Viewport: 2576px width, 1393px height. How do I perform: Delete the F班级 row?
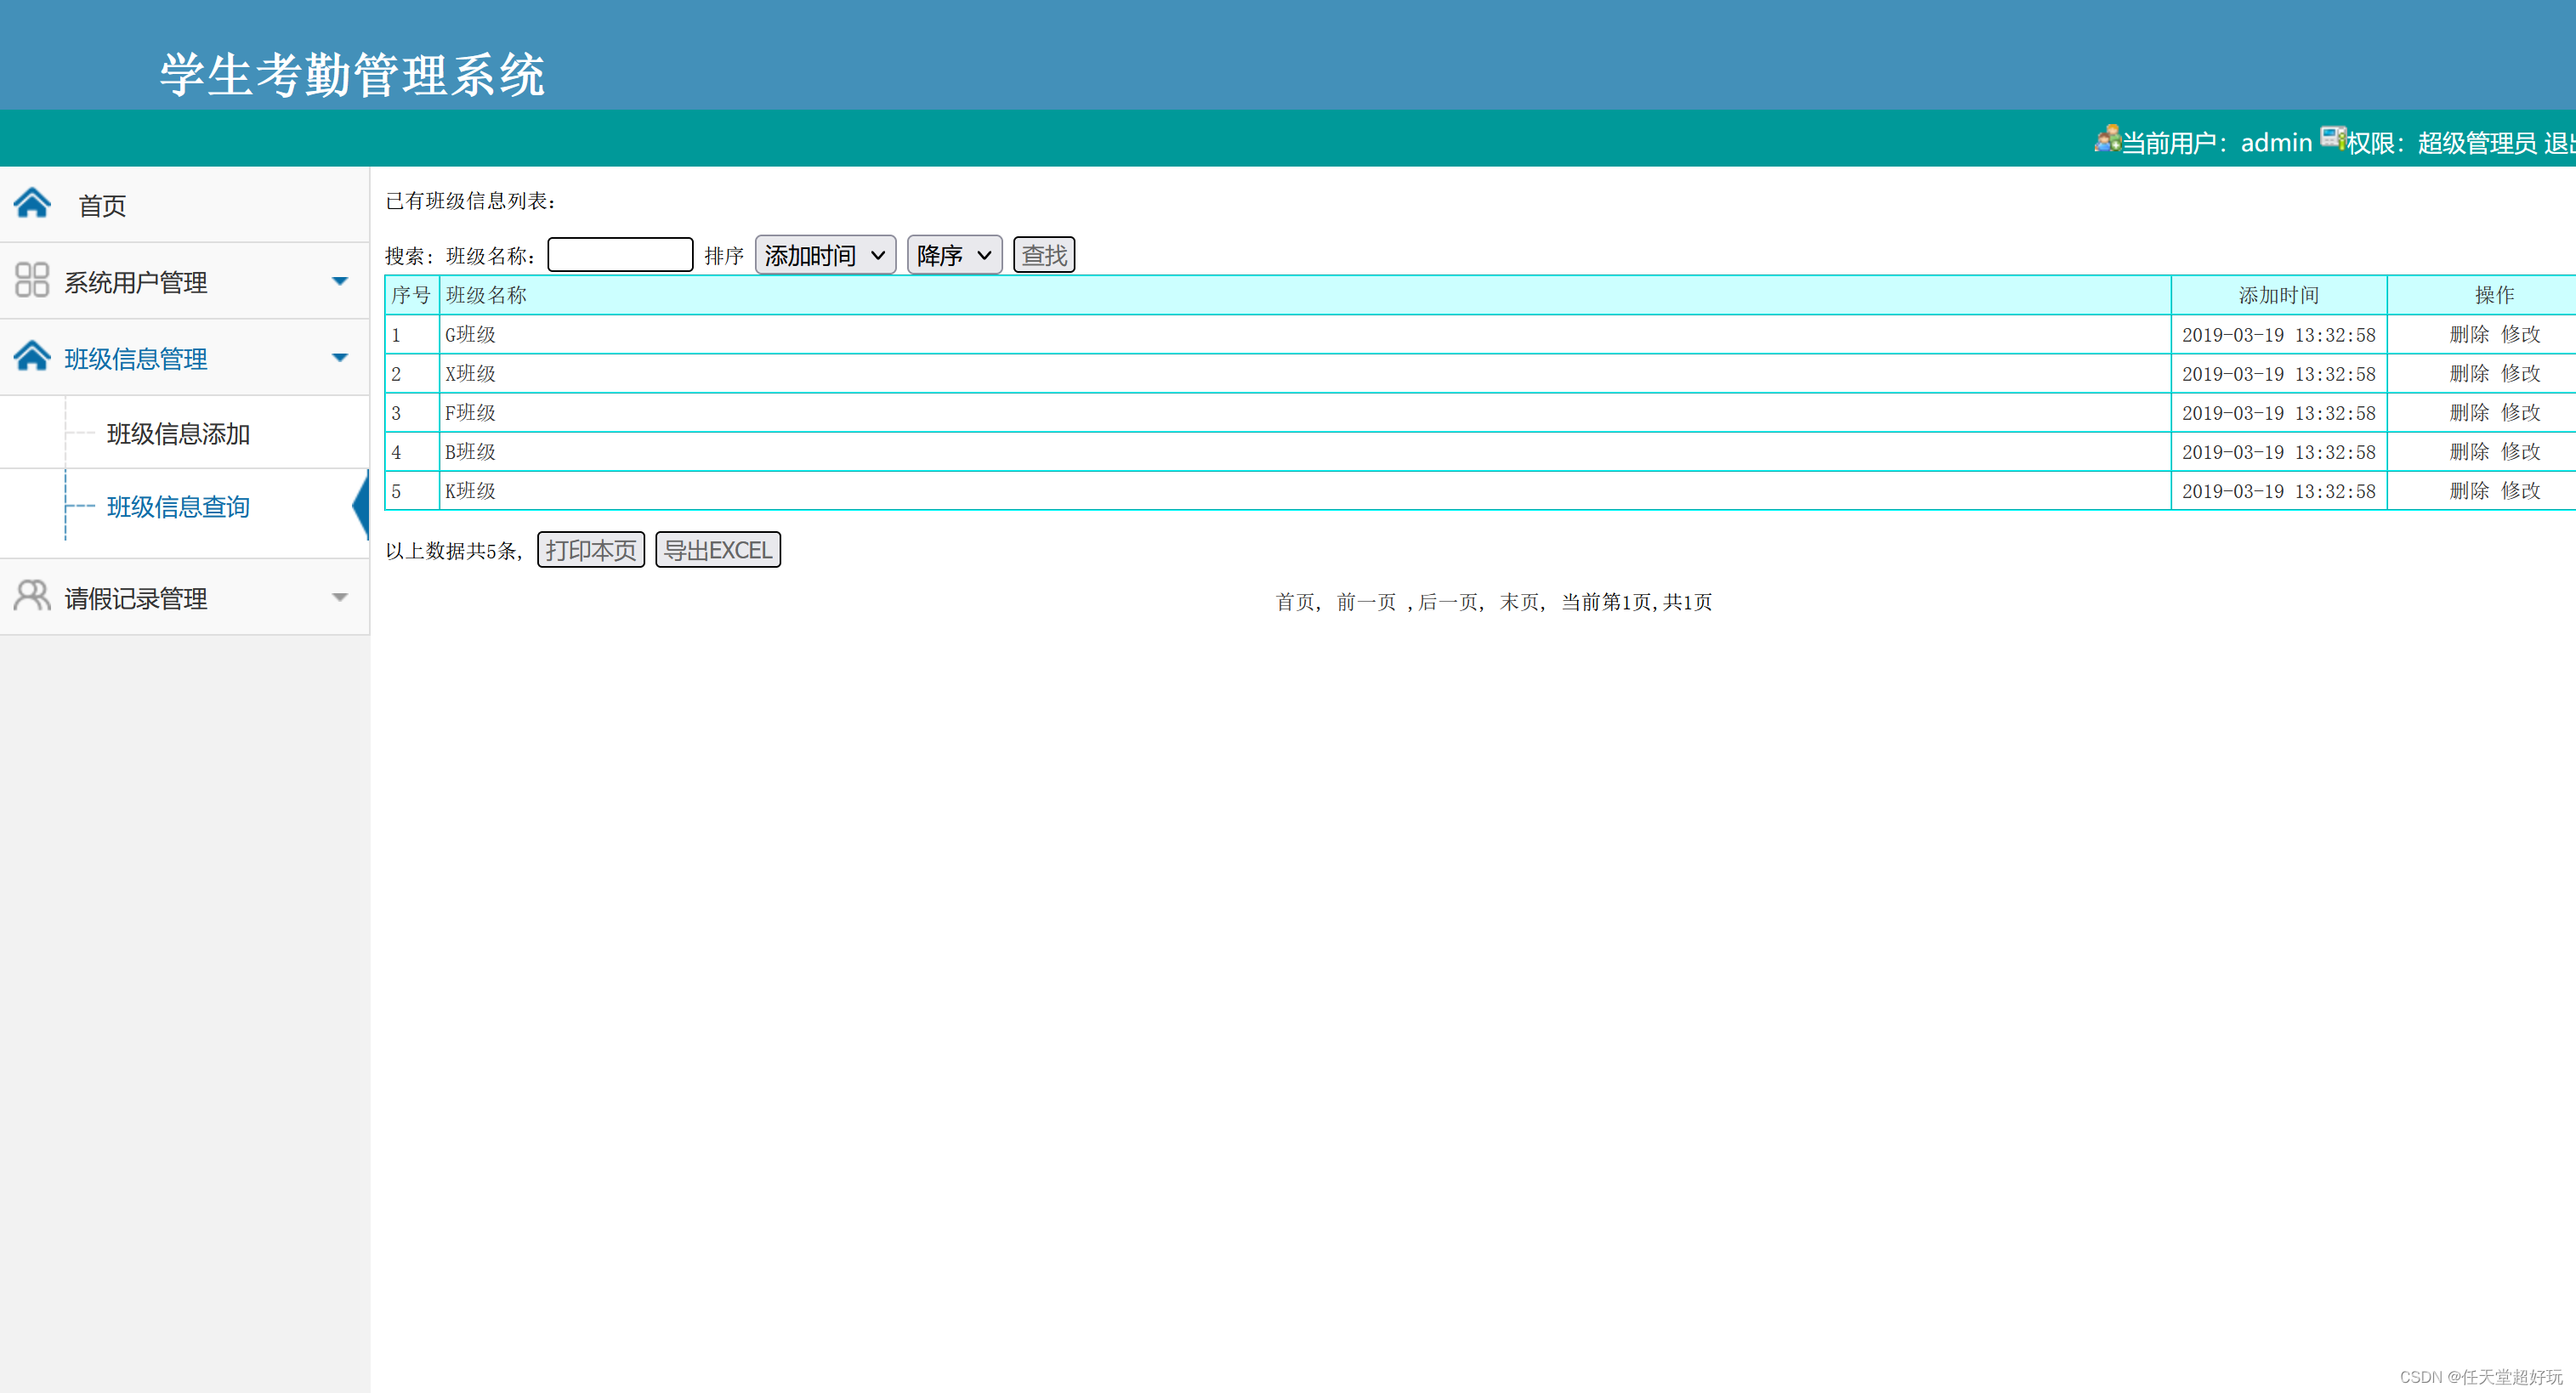[x=2469, y=412]
